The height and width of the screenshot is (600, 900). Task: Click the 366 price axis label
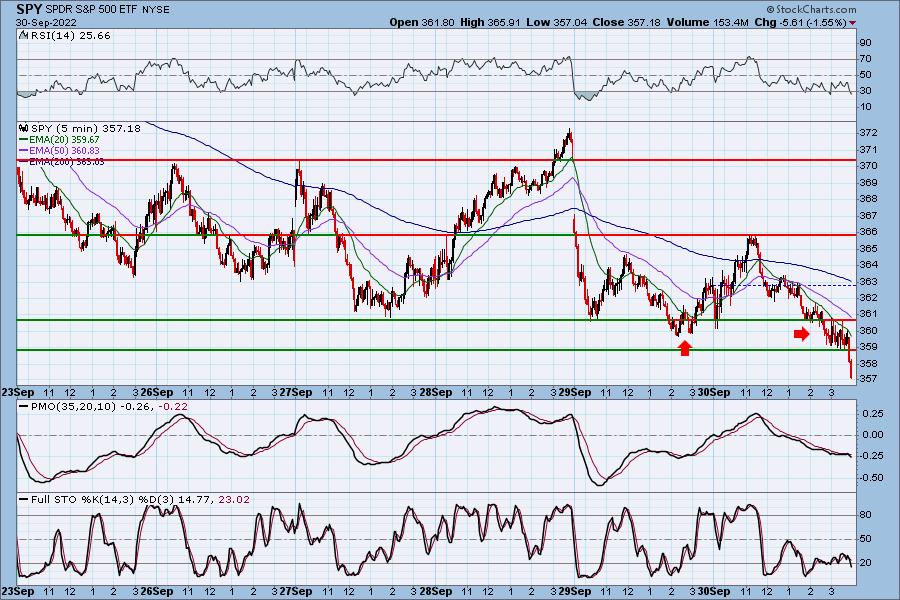[x=869, y=231]
